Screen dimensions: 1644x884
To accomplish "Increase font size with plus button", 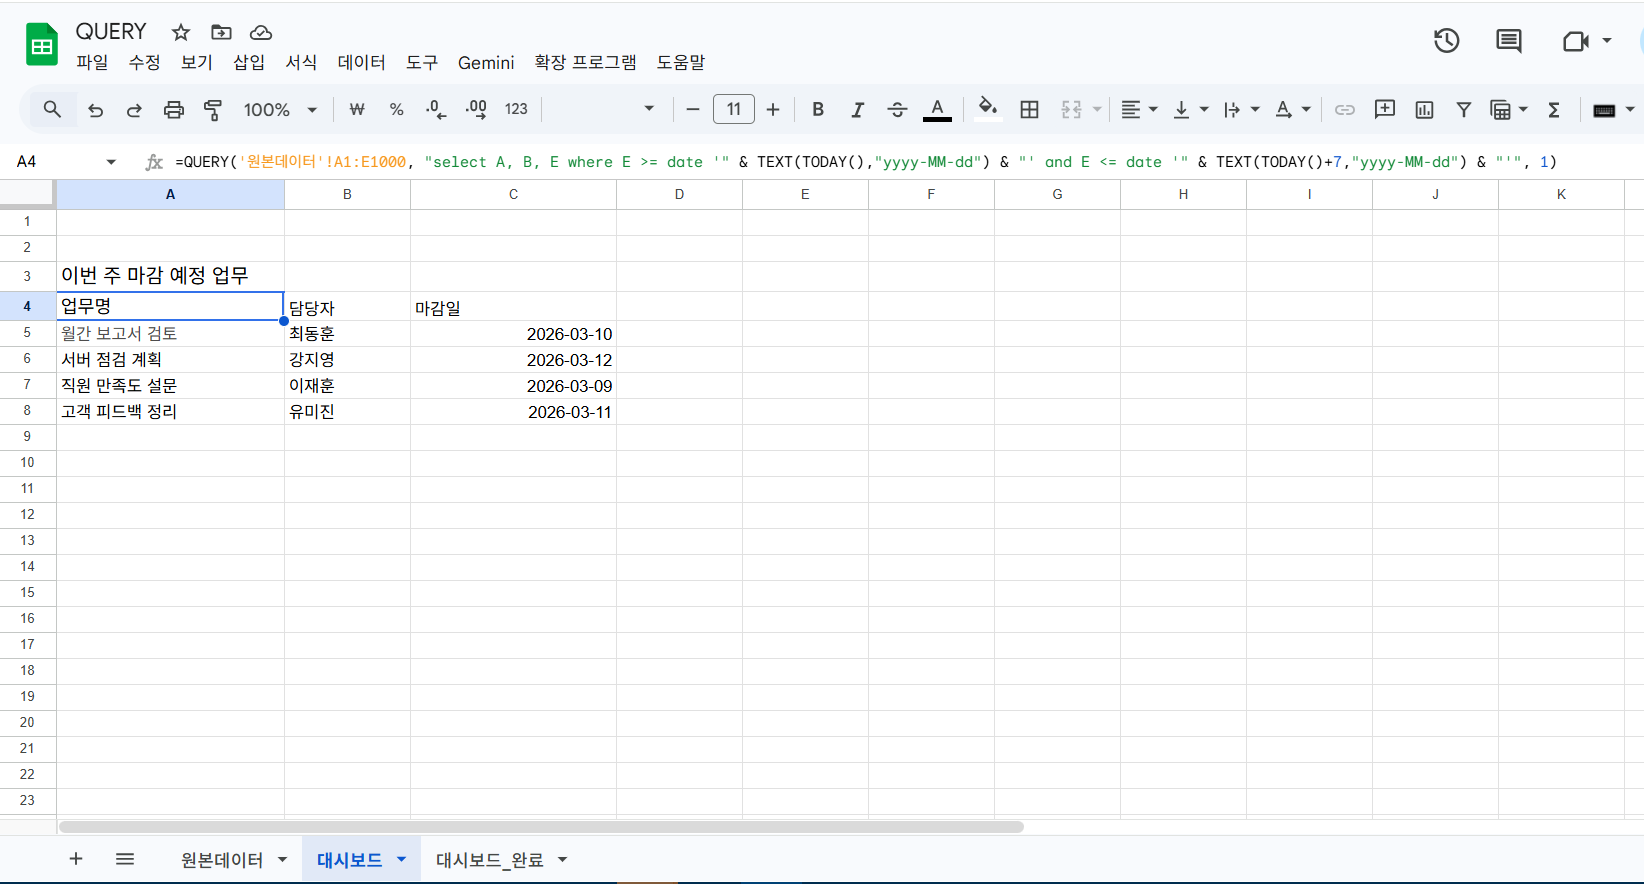I will (x=773, y=110).
